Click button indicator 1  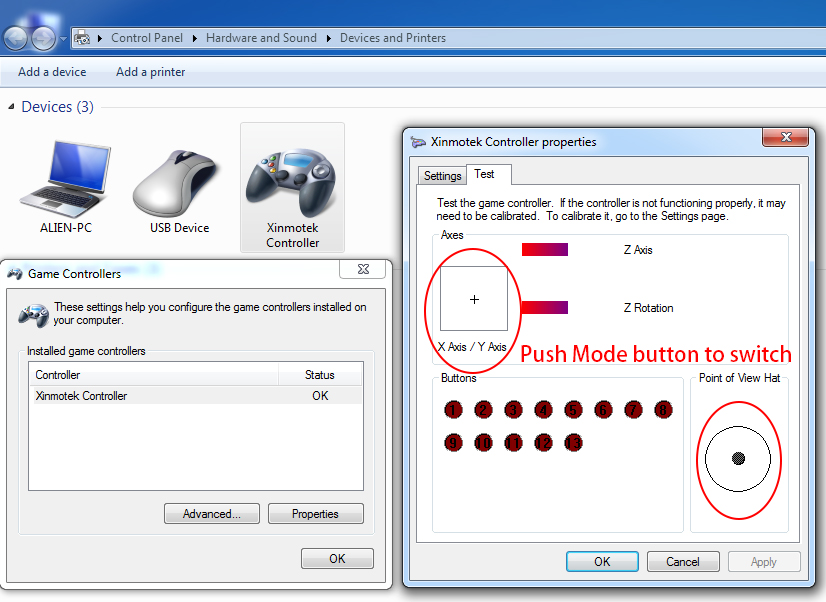453,410
